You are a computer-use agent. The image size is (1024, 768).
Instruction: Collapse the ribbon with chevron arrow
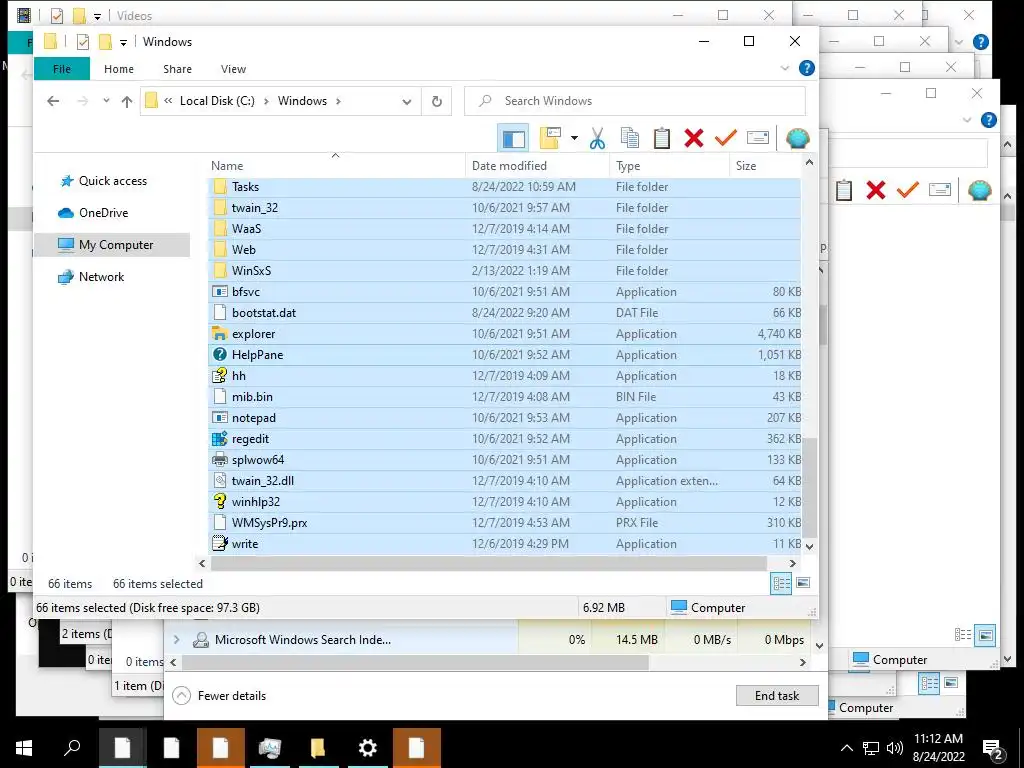pos(784,68)
